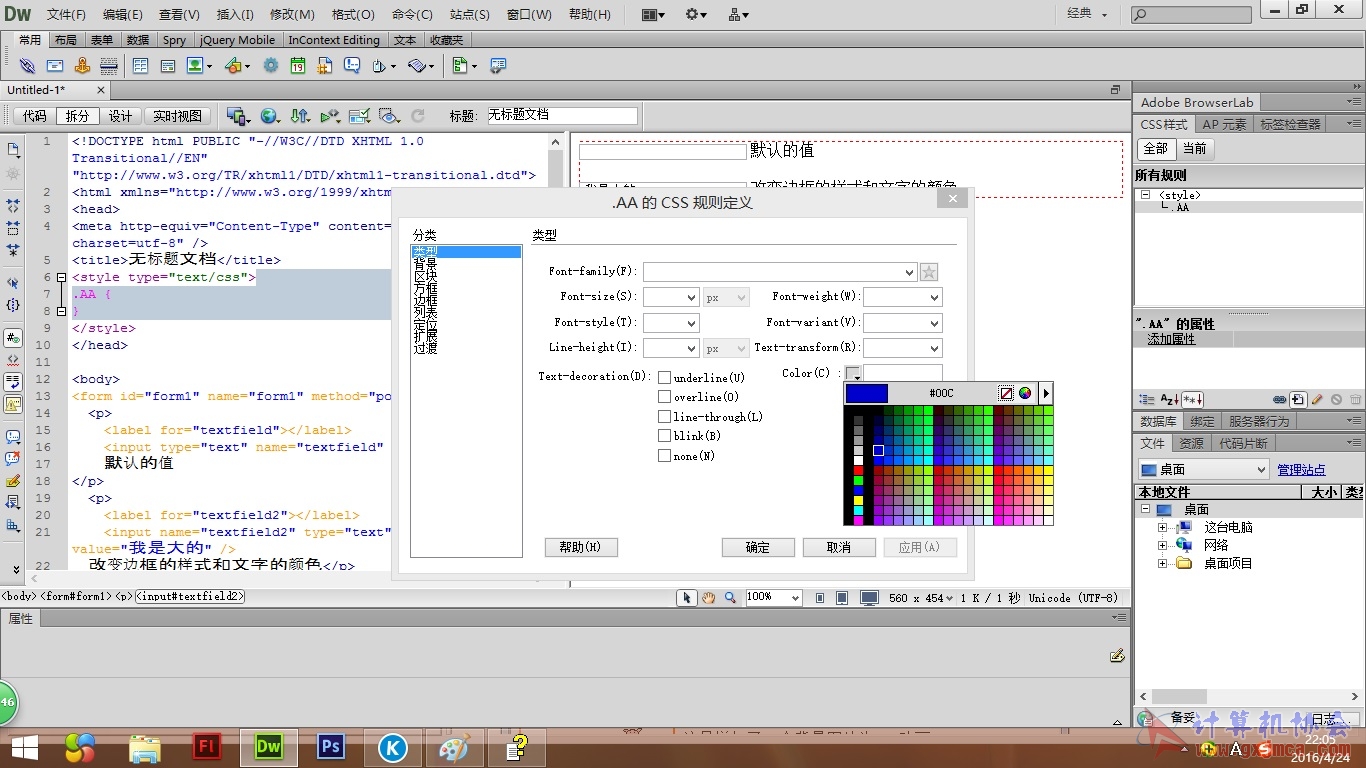Click the server-side include icon
Viewport: 1366px width, 768px height.
pos(325,65)
